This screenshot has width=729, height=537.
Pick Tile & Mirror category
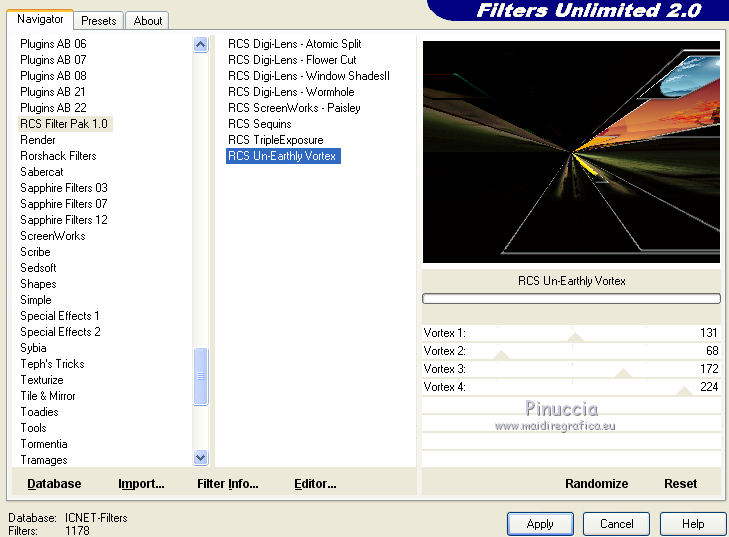(x=47, y=396)
